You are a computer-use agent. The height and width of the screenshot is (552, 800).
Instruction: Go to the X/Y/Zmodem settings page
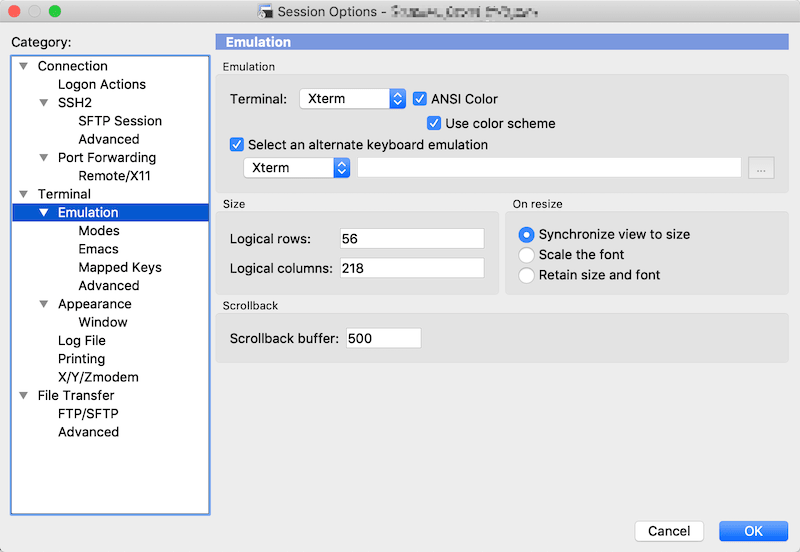(98, 377)
